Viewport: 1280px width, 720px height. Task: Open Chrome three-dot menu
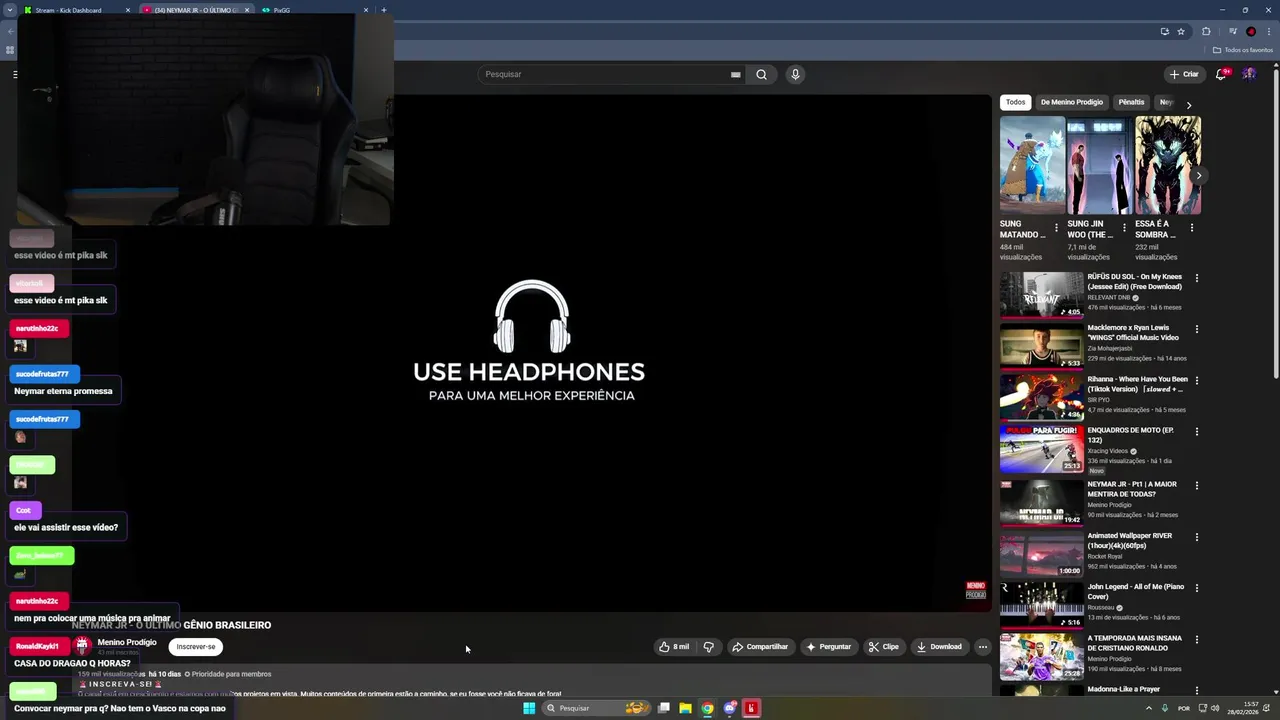click(1269, 31)
